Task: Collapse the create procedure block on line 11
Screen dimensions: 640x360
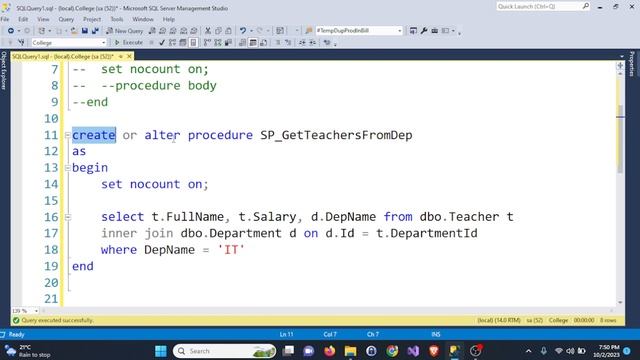Action: (x=67, y=135)
